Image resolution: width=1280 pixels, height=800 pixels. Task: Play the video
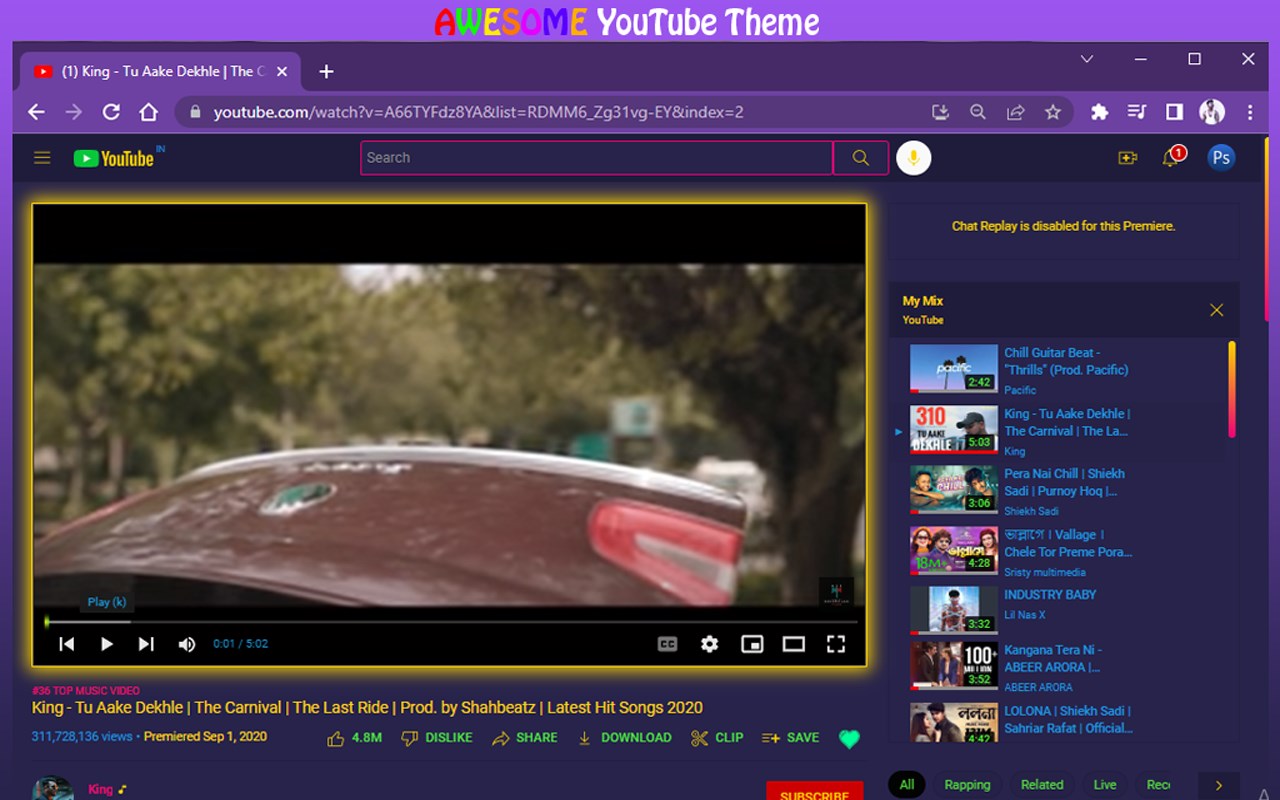[x=106, y=644]
